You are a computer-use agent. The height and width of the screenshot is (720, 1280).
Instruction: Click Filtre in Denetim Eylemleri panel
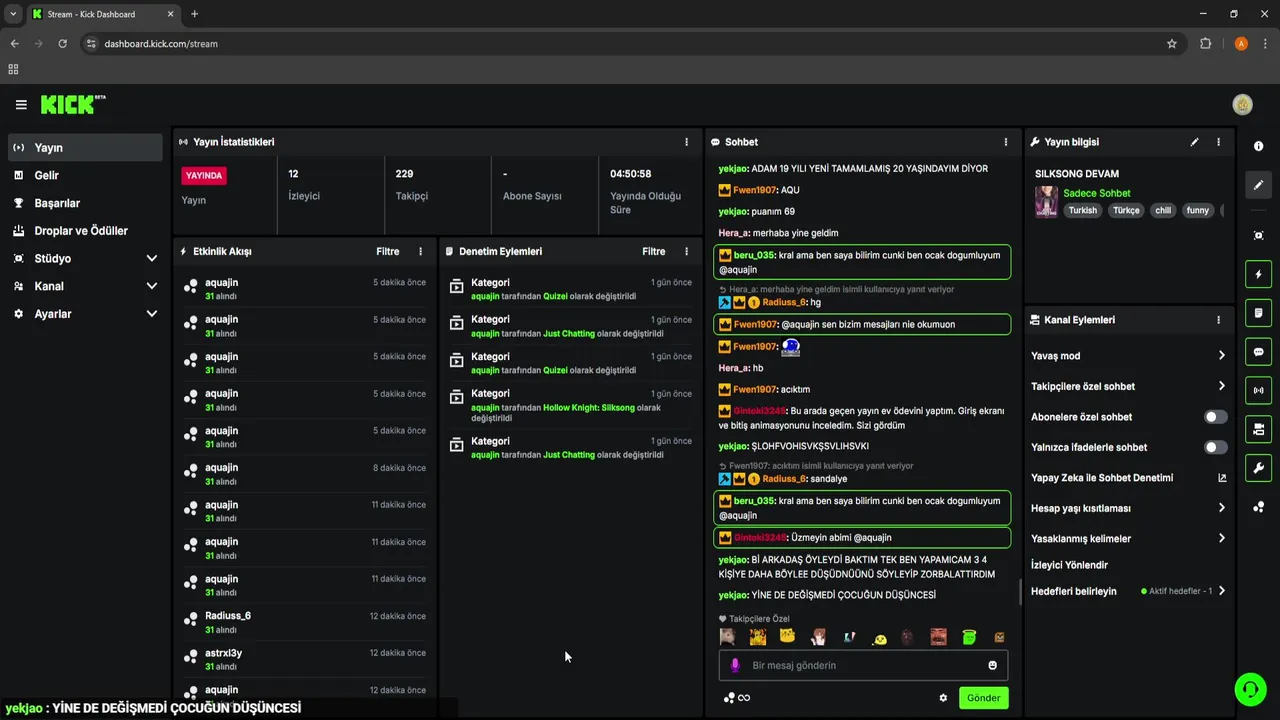click(653, 252)
